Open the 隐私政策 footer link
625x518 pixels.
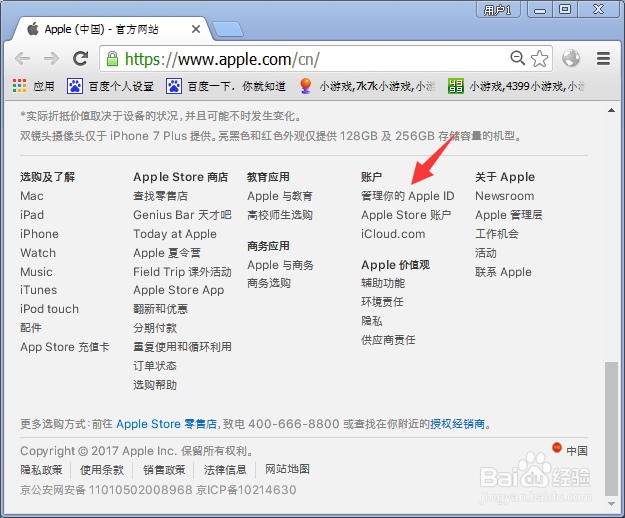41,470
